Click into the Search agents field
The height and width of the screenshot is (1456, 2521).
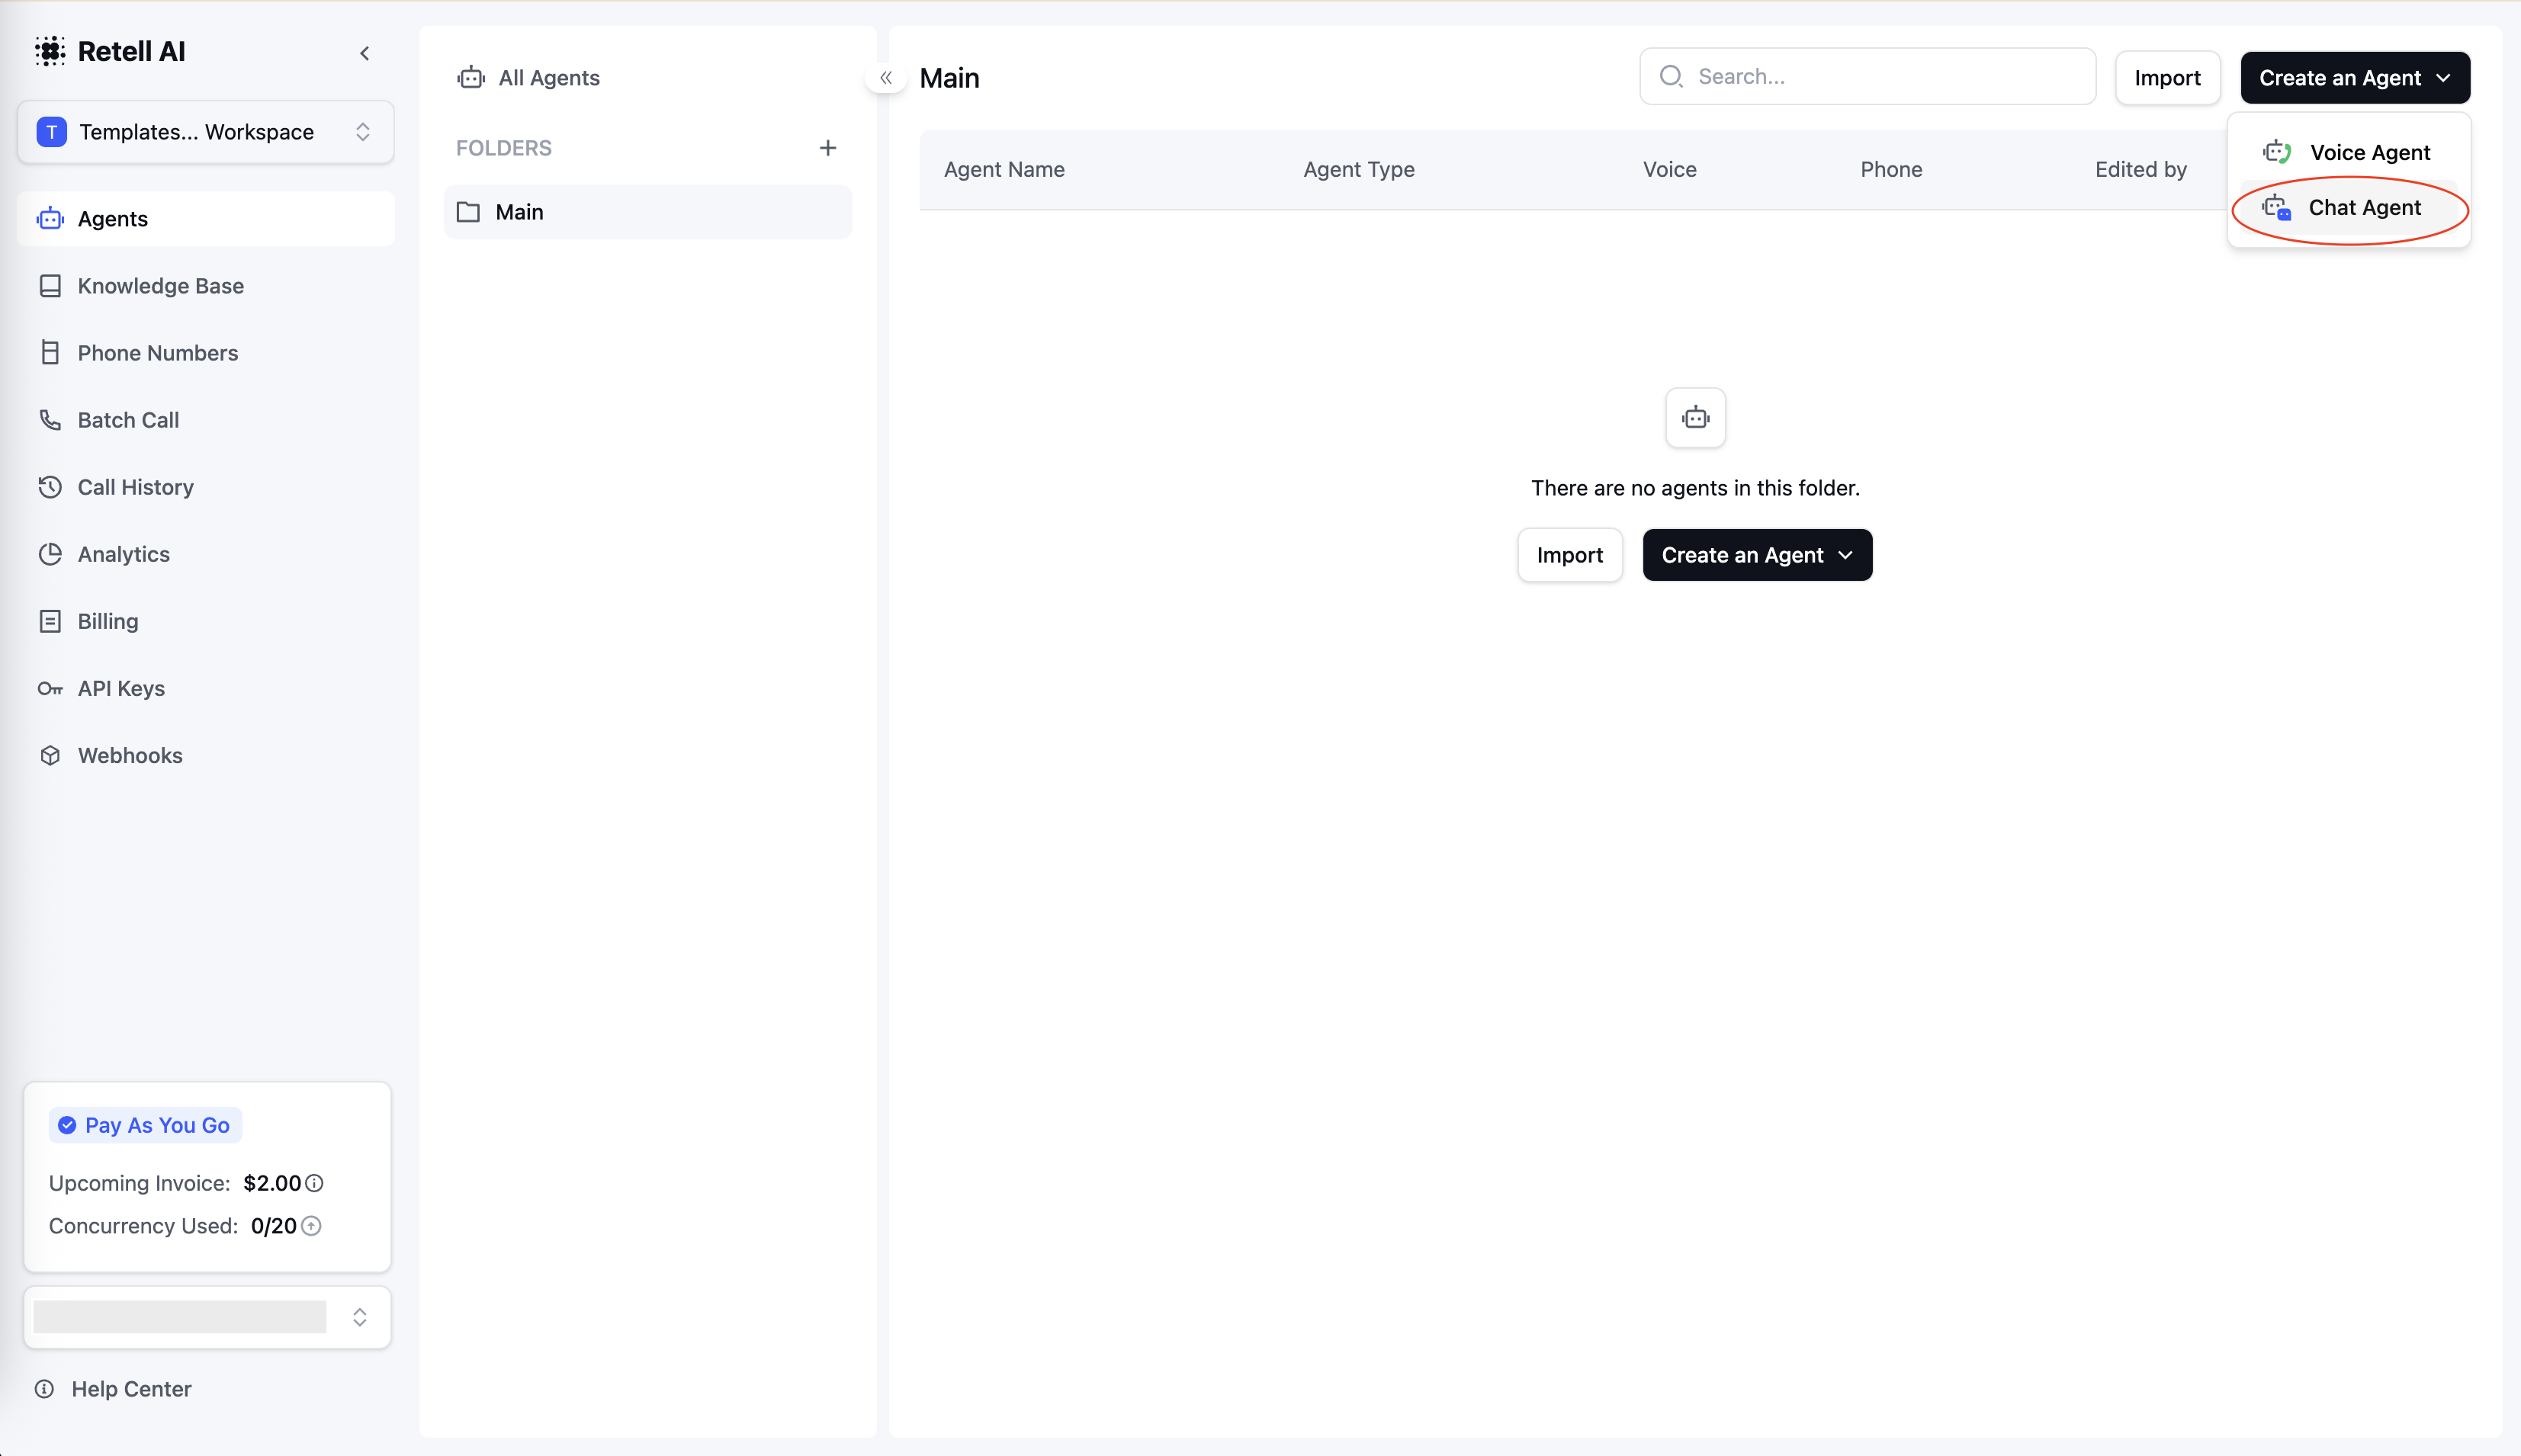pos(1868,77)
